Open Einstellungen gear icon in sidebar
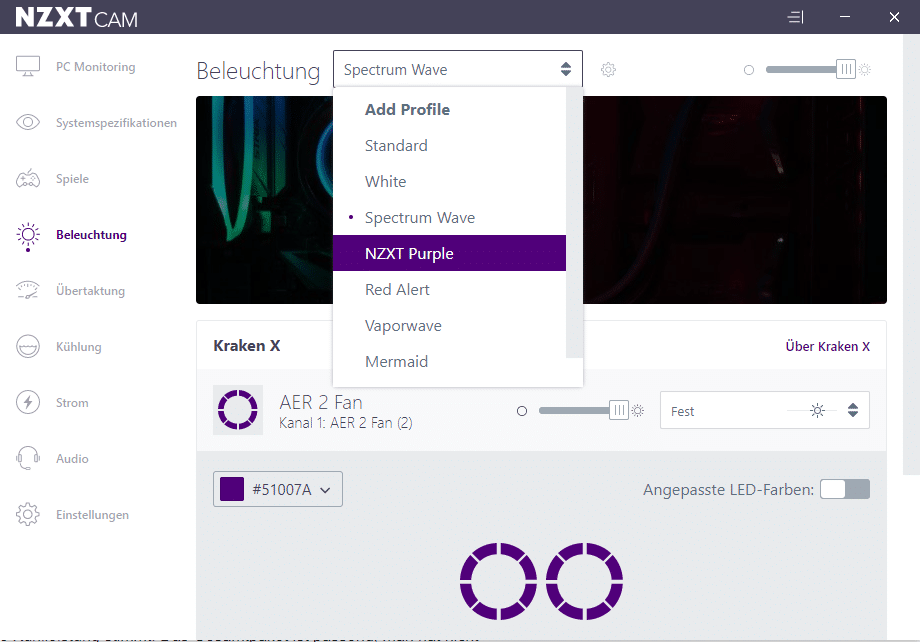920x642 pixels. [27, 515]
